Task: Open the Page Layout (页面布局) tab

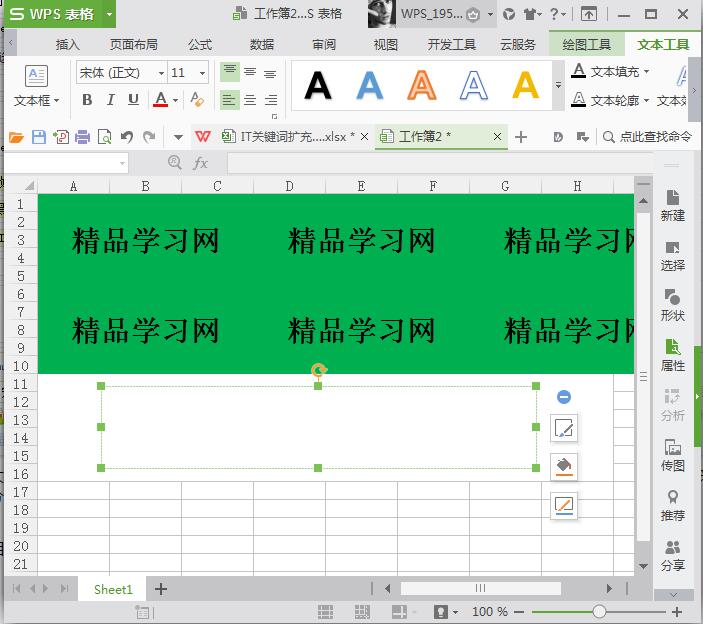Action: [134, 44]
